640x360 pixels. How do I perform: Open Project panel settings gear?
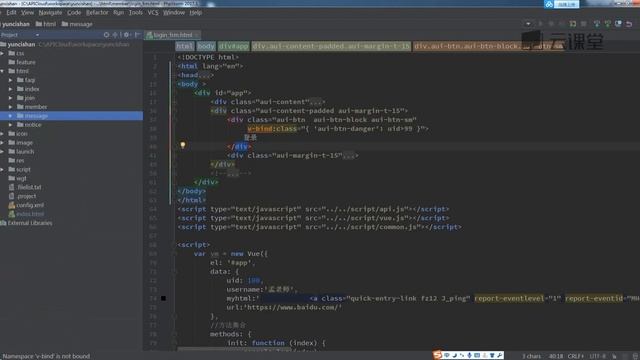(127, 35)
